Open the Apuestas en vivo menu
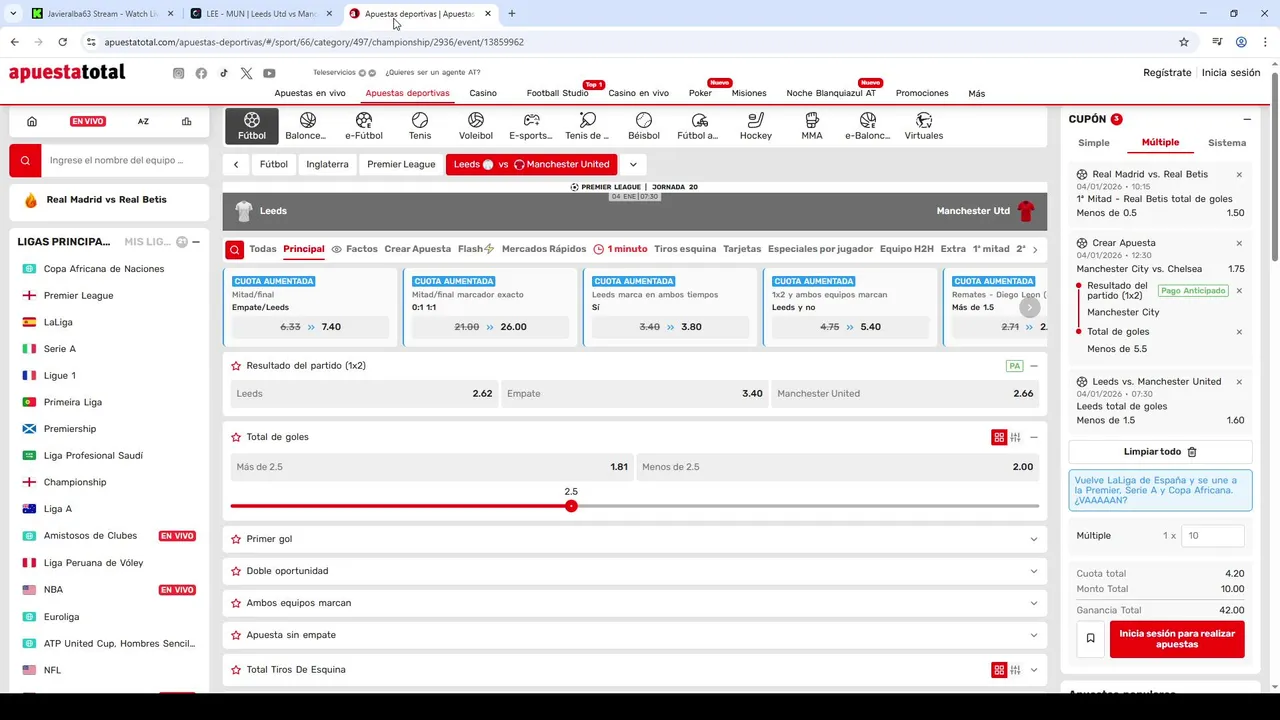The height and width of the screenshot is (720, 1280). click(310, 93)
